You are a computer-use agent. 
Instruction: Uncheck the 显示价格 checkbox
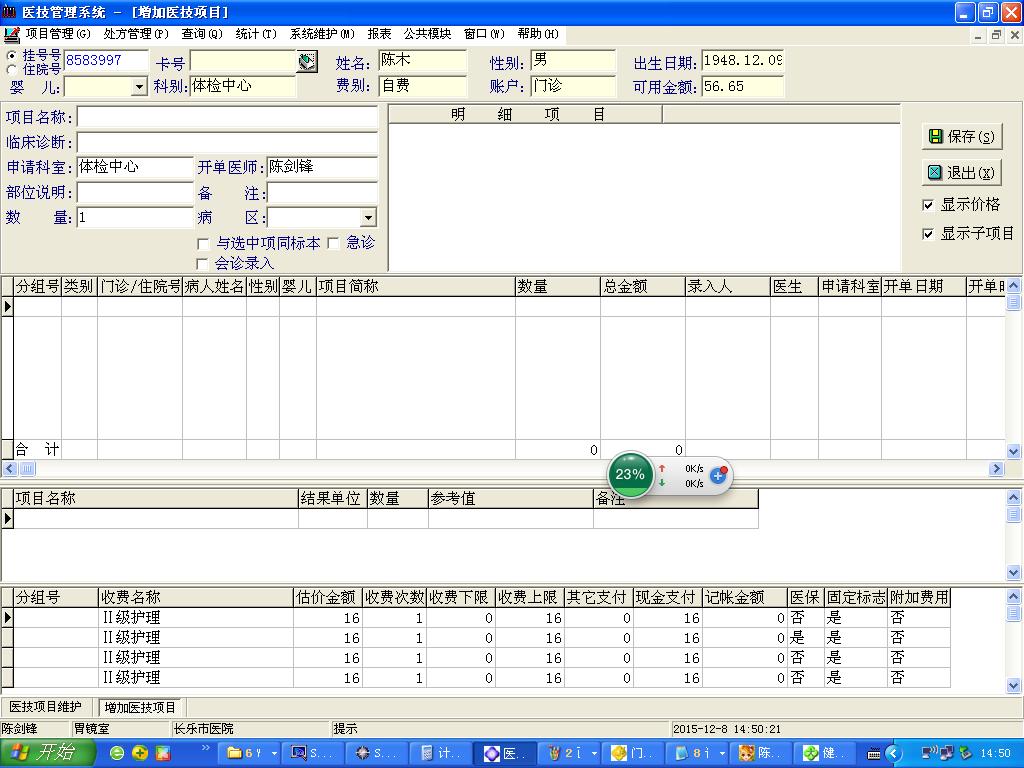pos(928,205)
